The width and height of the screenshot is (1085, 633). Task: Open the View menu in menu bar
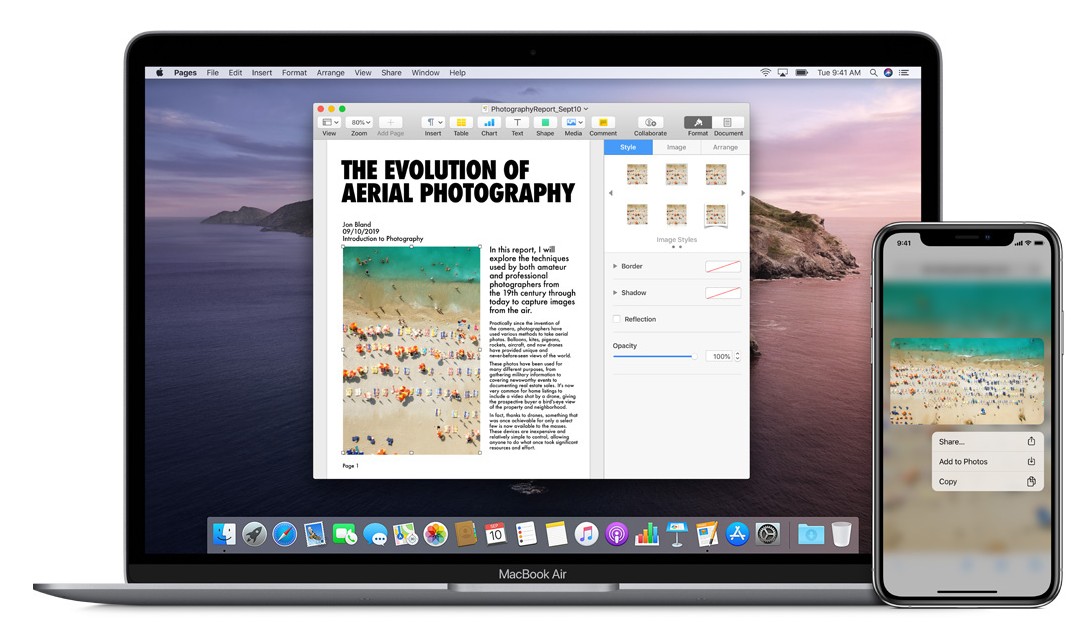(363, 72)
